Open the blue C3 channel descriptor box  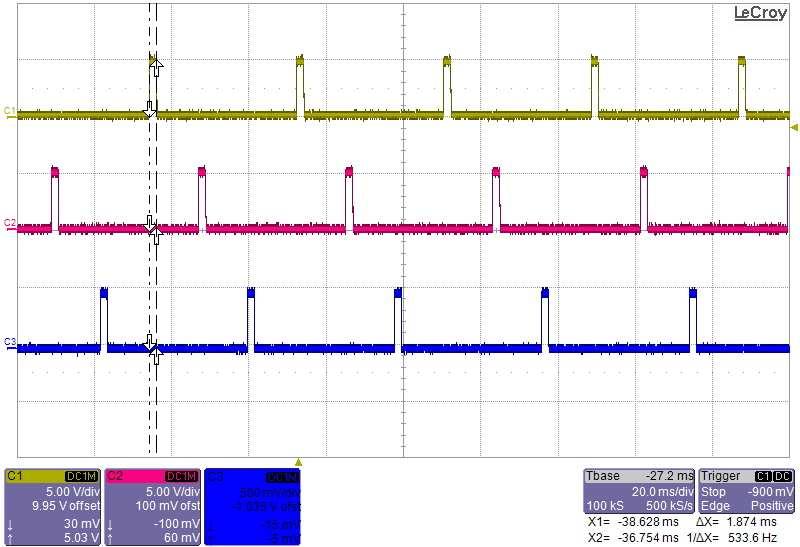253,507
